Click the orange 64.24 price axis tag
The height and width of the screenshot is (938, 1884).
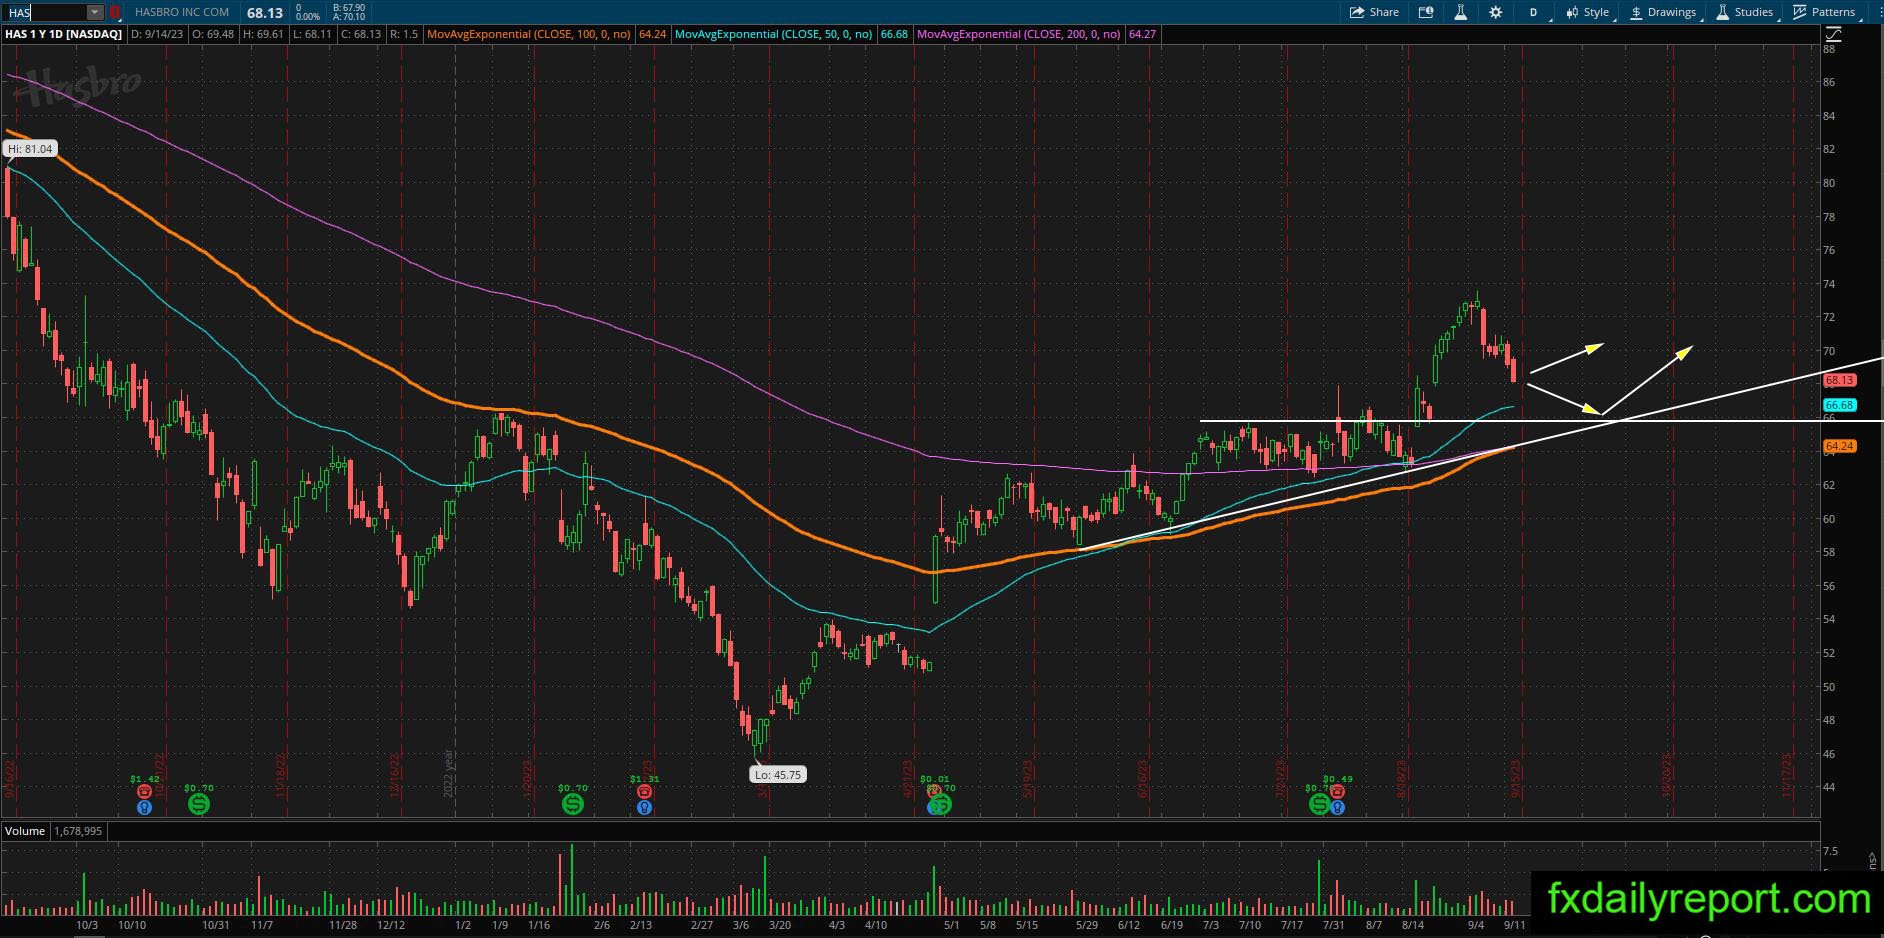[1840, 446]
